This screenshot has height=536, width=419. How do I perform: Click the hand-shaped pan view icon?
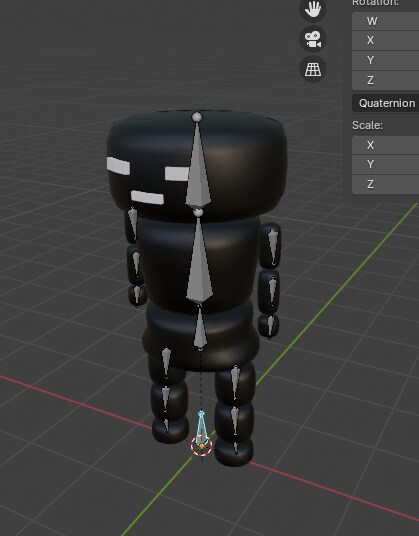pos(313,9)
